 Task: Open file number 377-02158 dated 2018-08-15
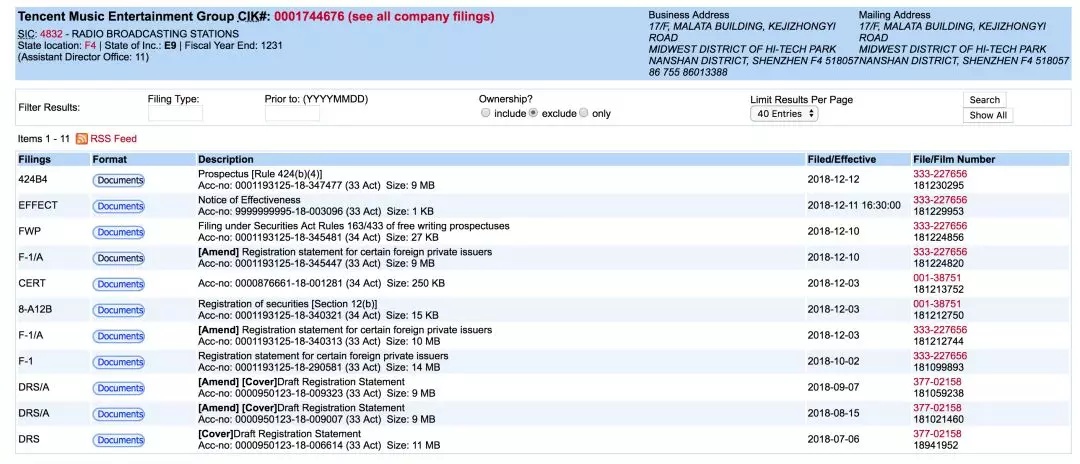(937, 408)
